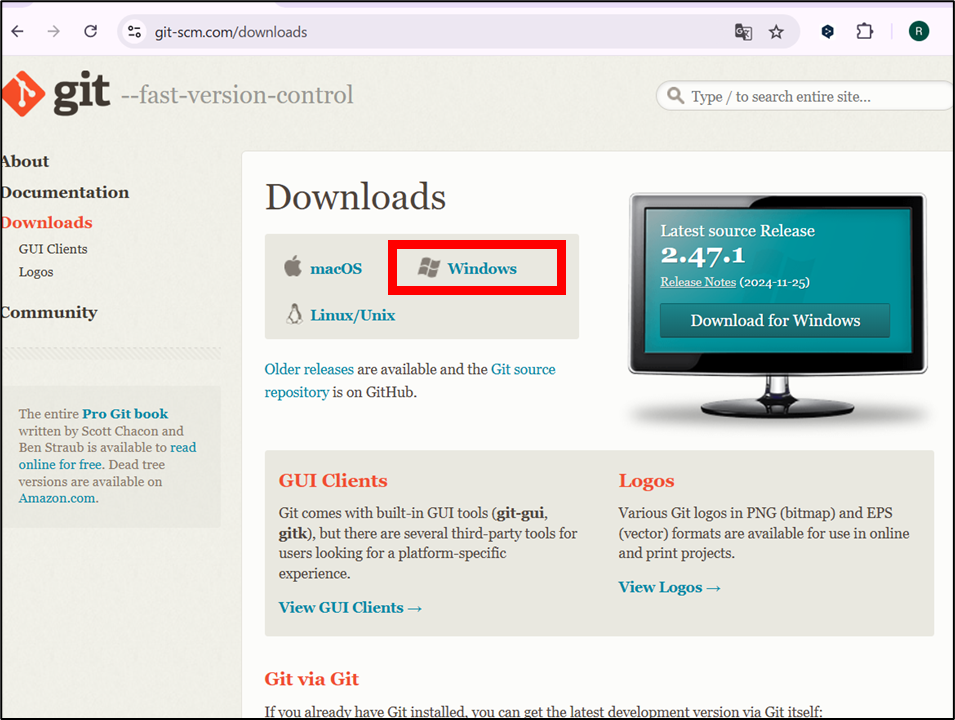Open the About section in sidebar
Viewport: 955px width, 720px height.
coord(24,161)
